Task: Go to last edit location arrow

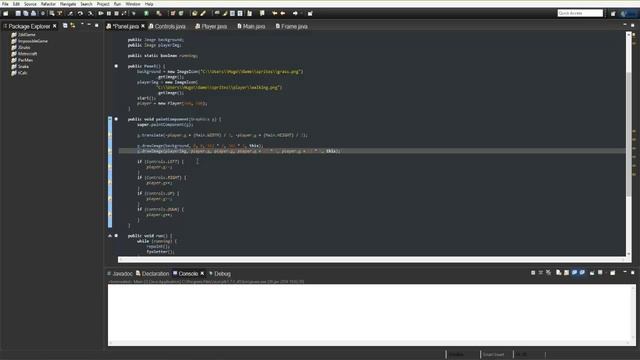Action: [x=275, y=13]
